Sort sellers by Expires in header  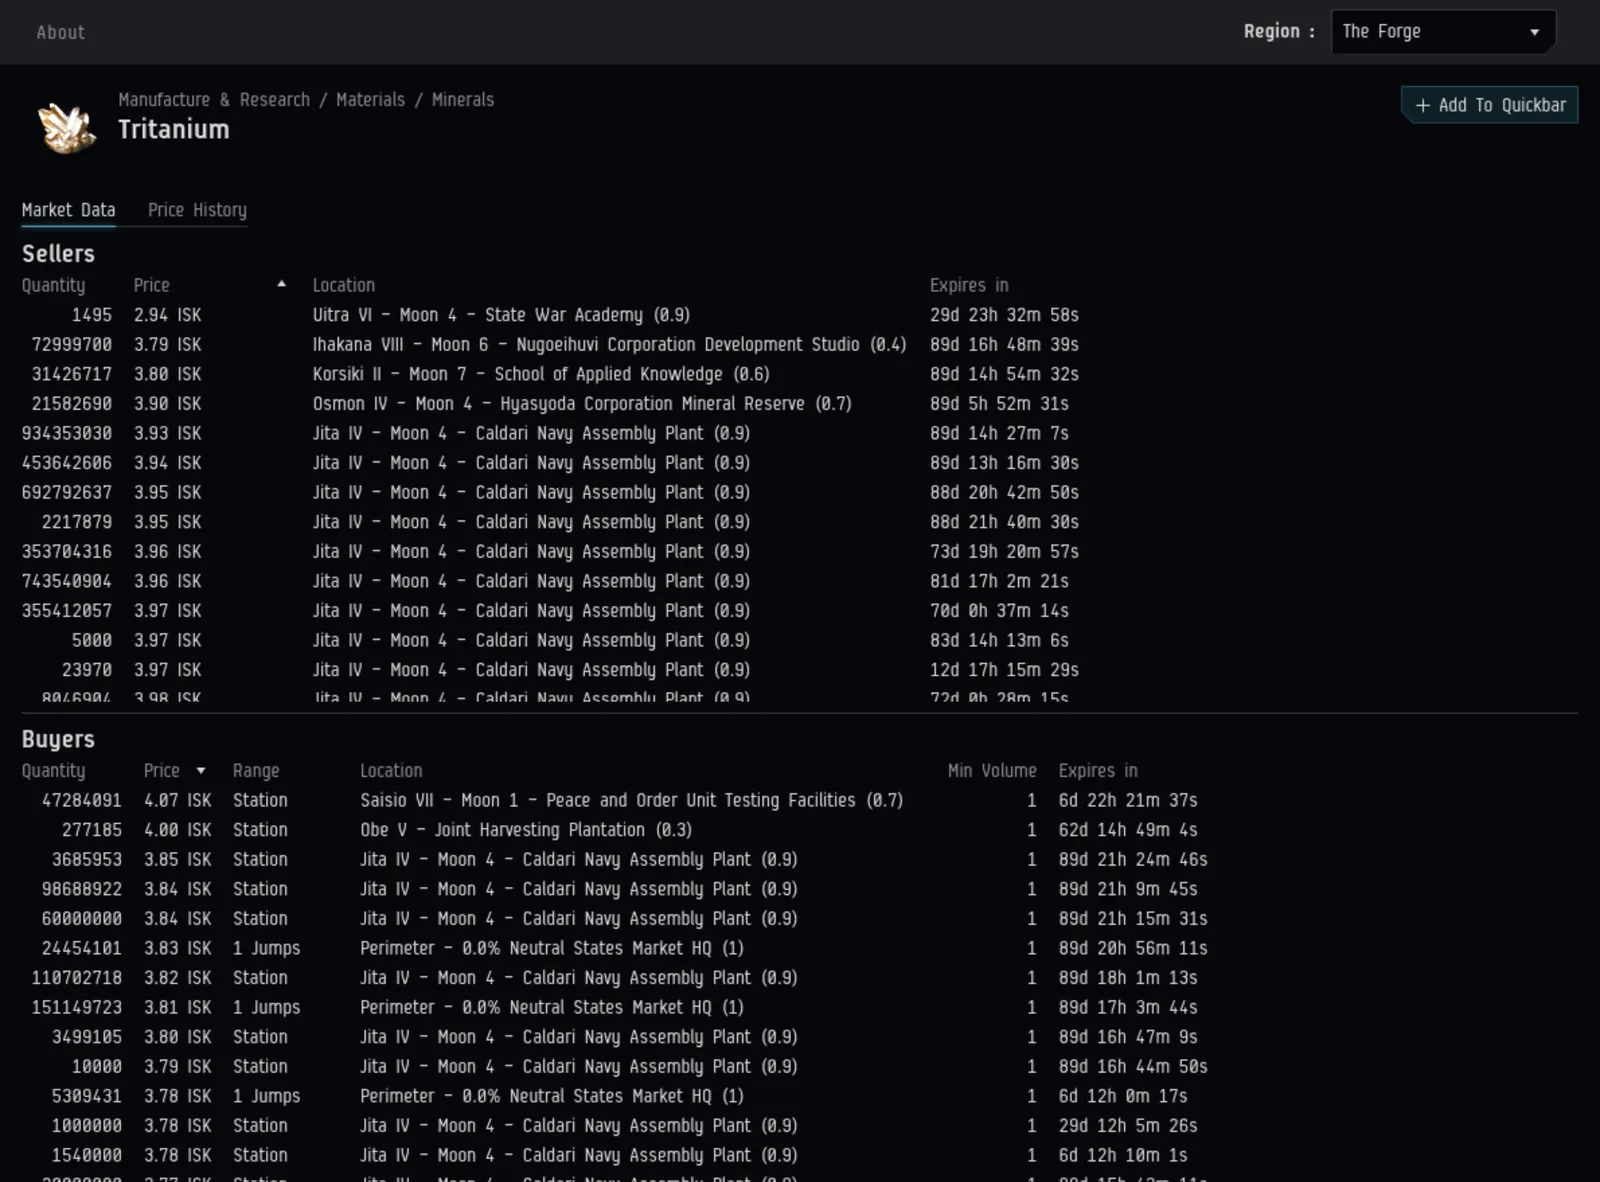tap(969, 285)
